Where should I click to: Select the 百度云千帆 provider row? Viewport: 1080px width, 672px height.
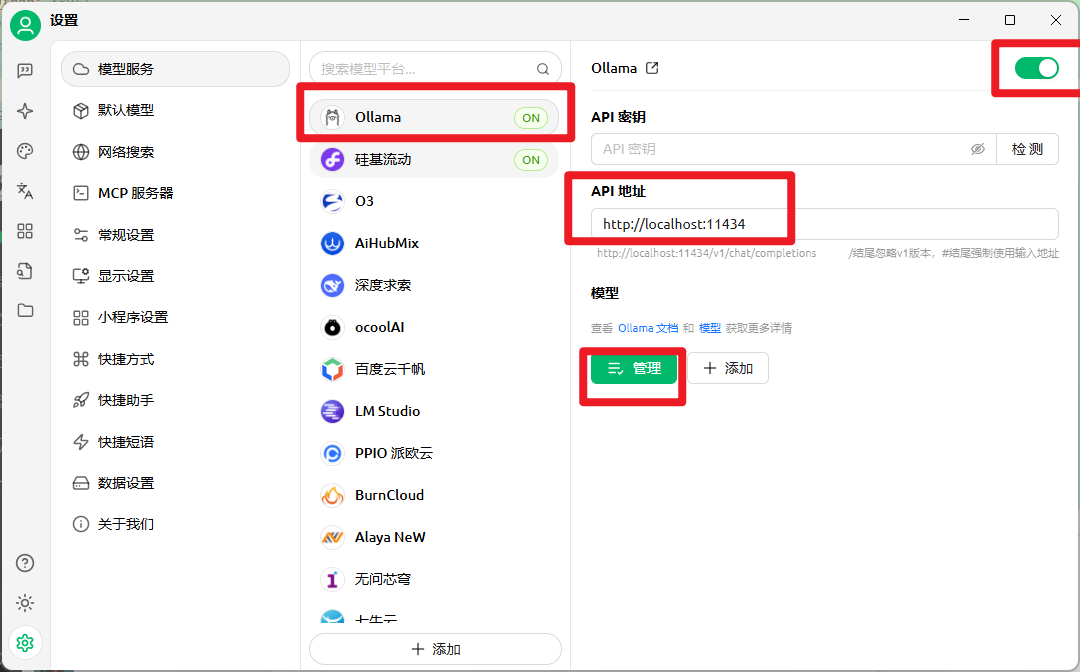point(434,369)
